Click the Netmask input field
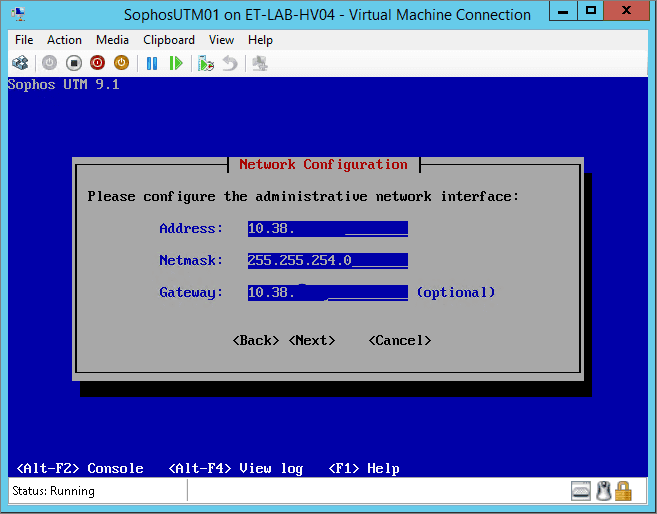This screenshot has width=657, height=514. pos(328,261)
